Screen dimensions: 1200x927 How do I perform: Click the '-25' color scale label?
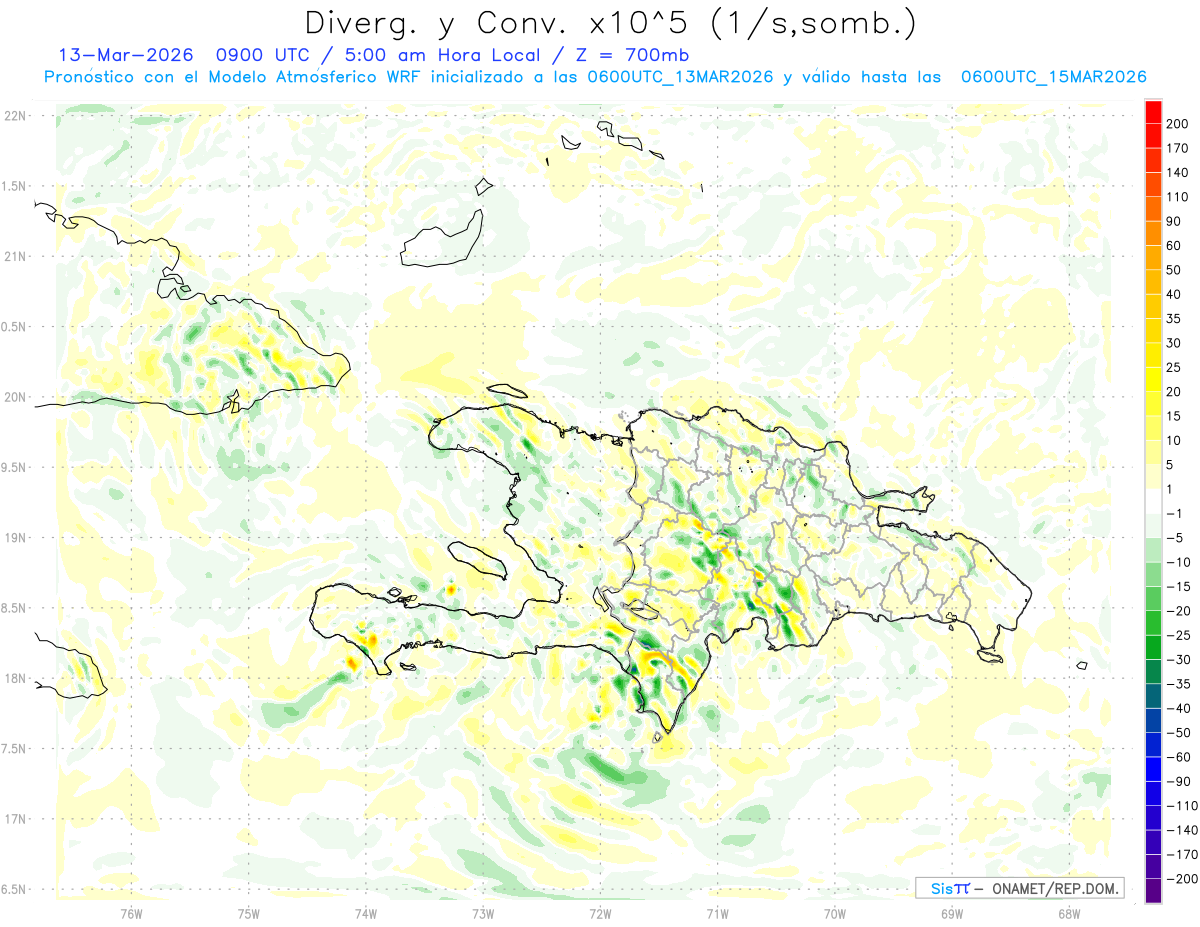coord(1180,635)
